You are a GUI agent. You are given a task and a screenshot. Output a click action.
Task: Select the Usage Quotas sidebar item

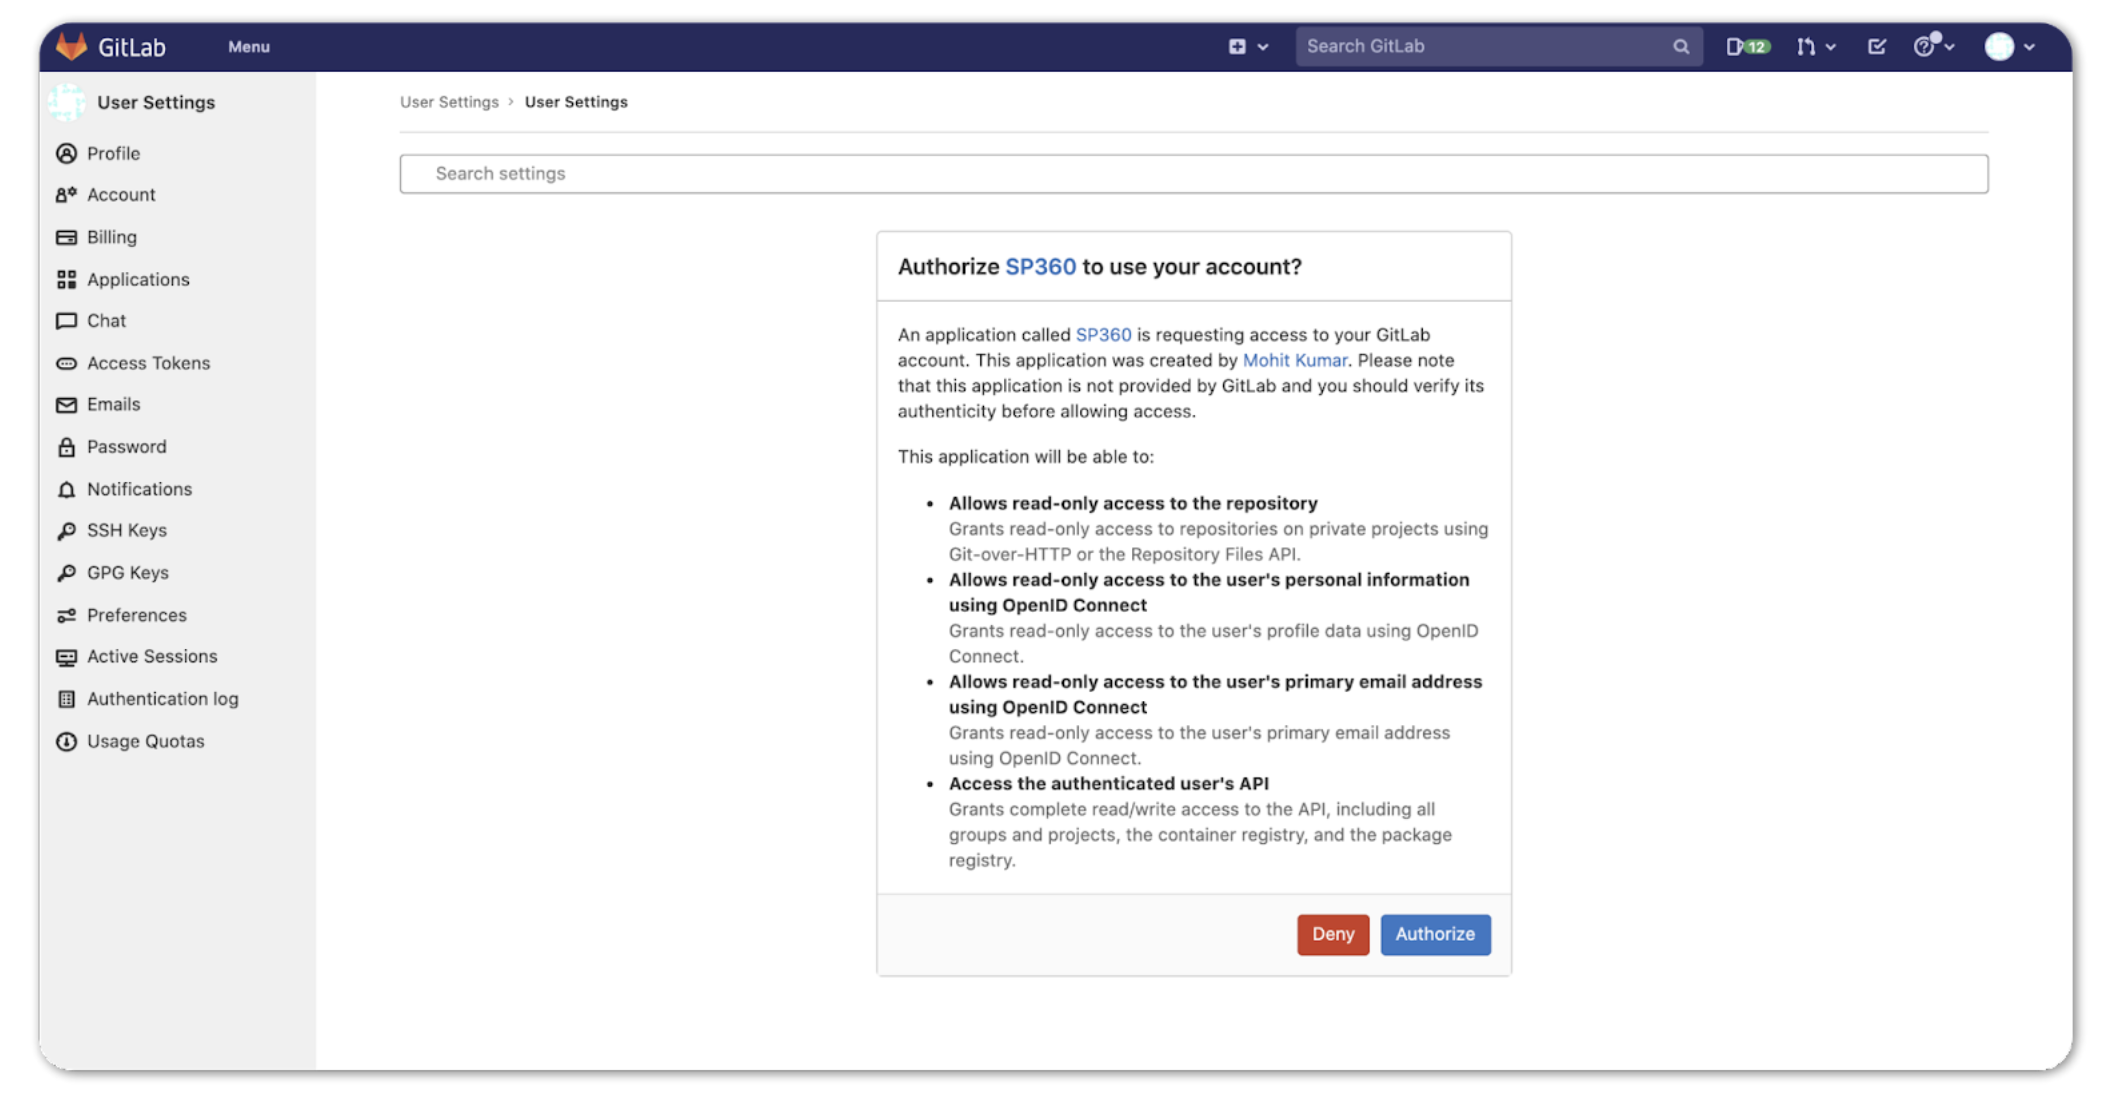[x=144, y=740]
